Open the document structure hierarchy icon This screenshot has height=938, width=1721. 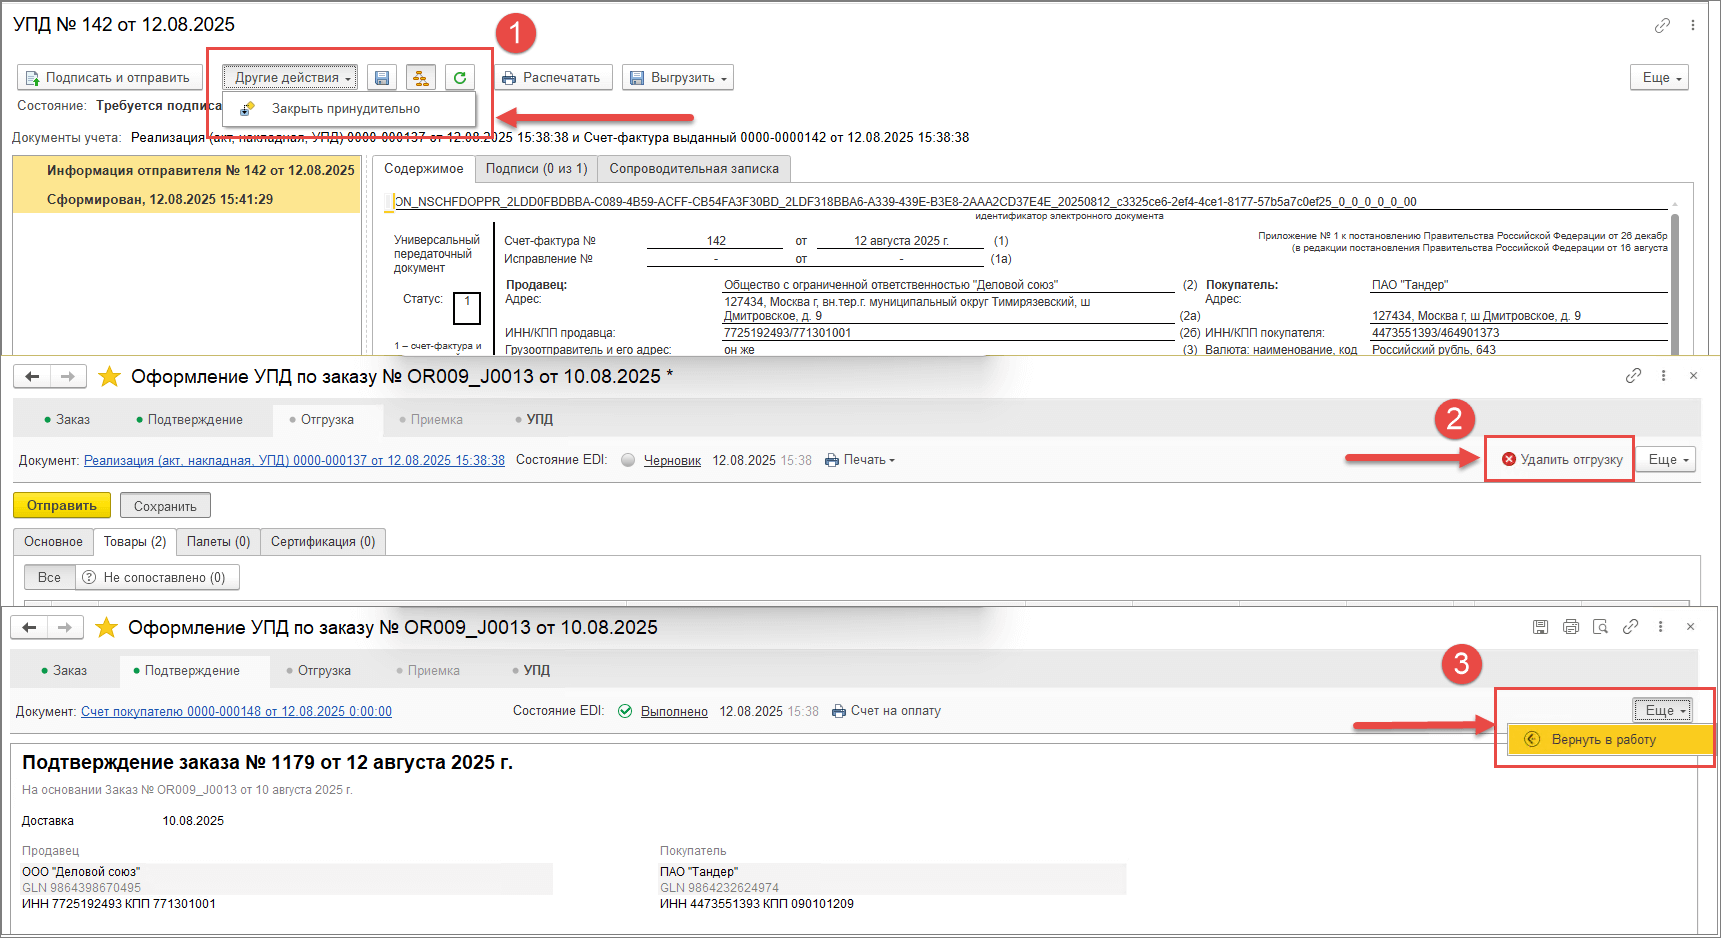[x=420, y=78]
